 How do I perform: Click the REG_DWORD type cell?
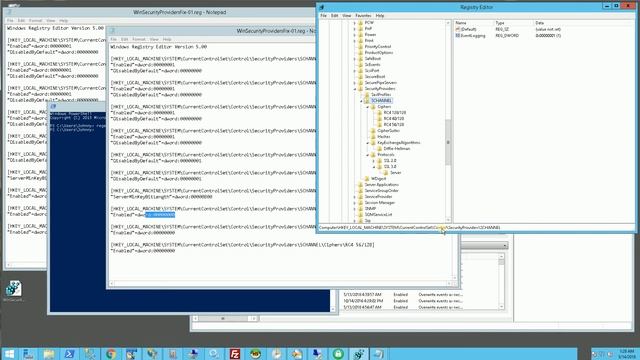click(x=507, y=36)
